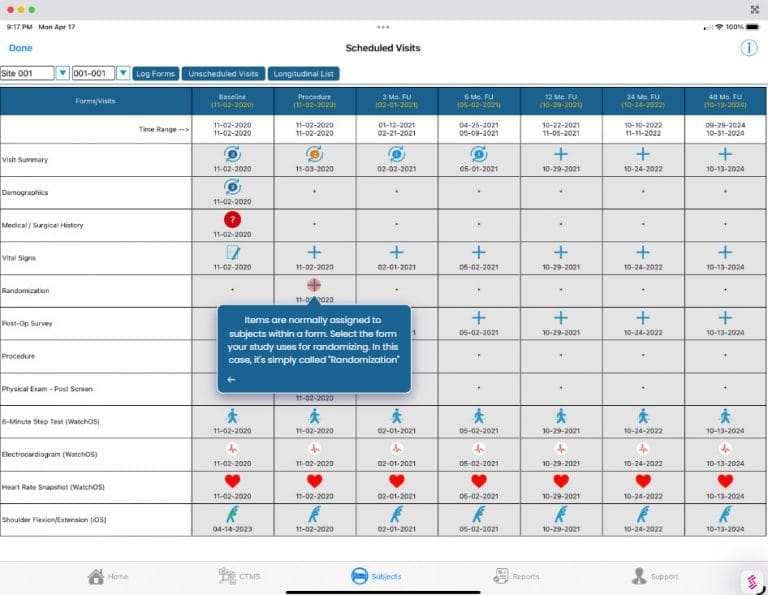The width and height of the screenshot is (768, 595).
Task: Click the 001-001 subject field
Action: (94, 73)
